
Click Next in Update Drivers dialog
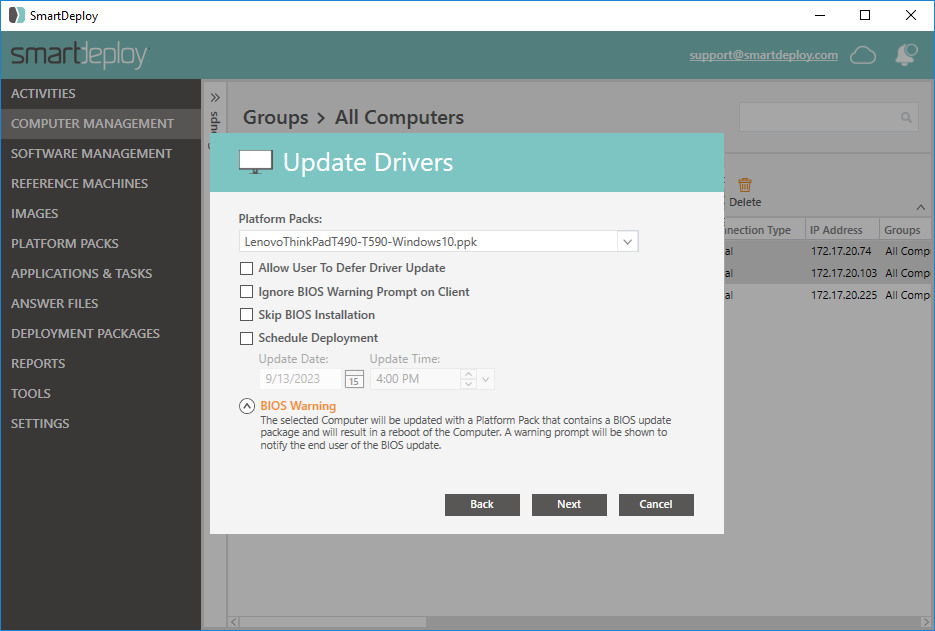click(x=569, y=505)
